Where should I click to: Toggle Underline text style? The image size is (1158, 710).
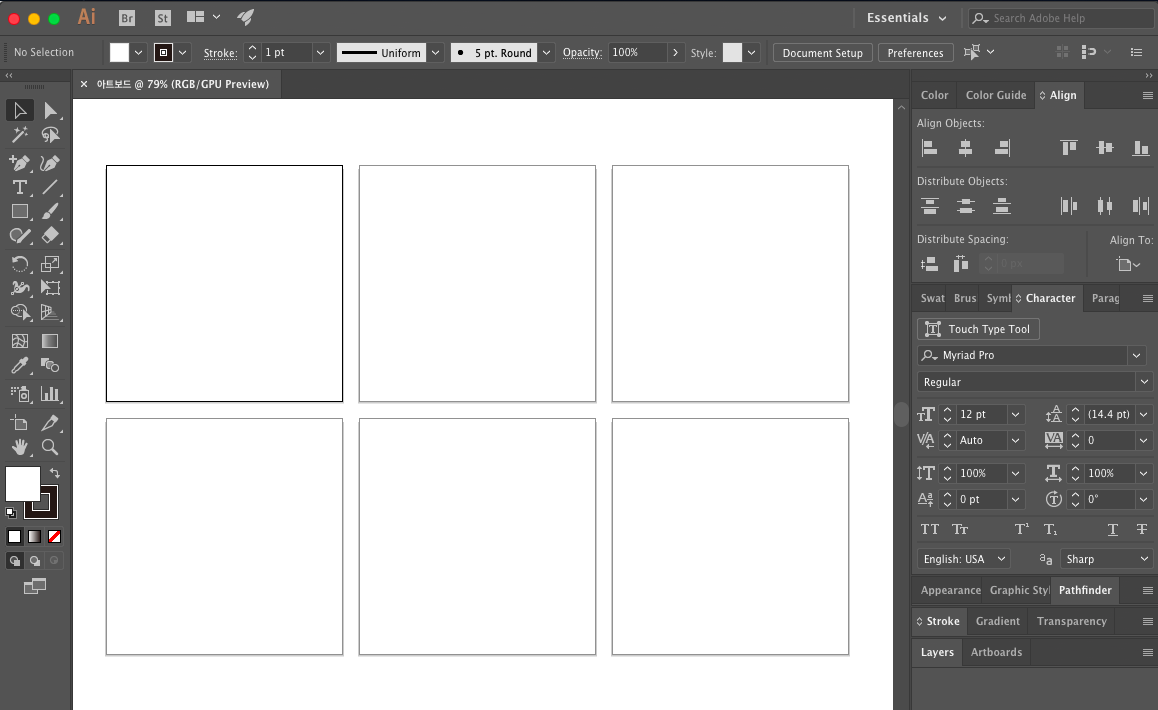click(x=1113, y=529)
